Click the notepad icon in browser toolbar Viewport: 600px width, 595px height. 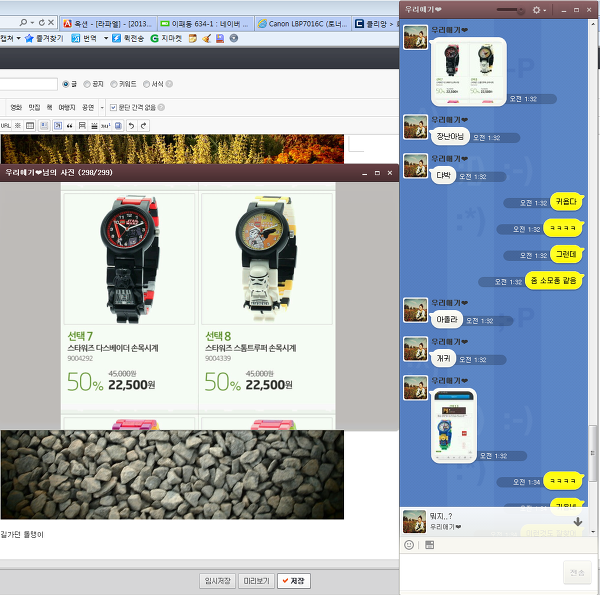point(193,38)
